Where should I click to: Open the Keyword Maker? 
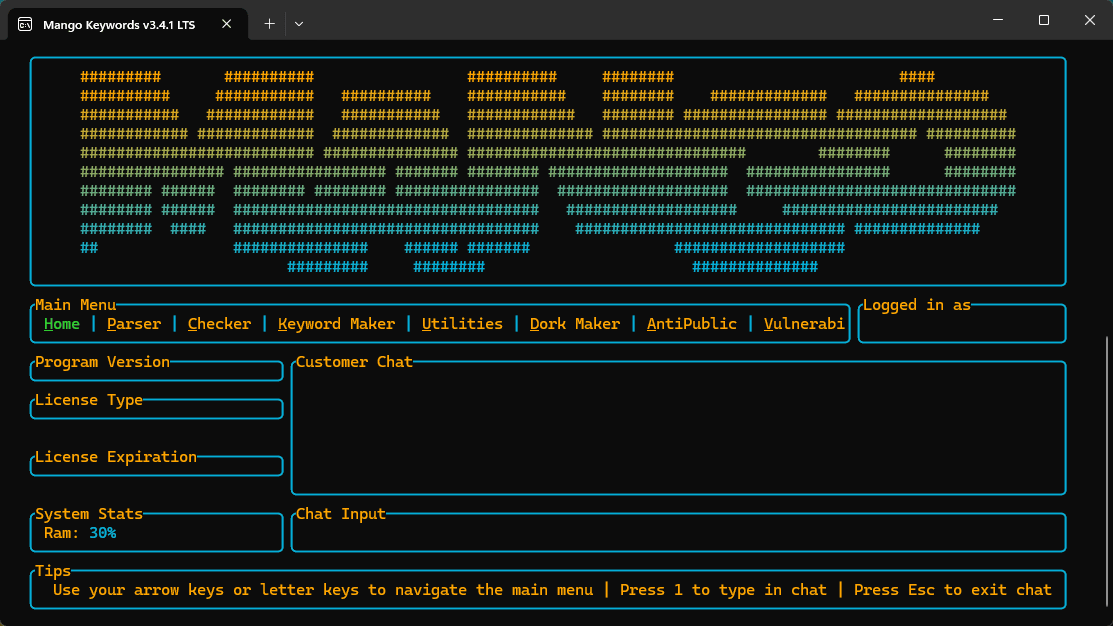click(334, 323)
